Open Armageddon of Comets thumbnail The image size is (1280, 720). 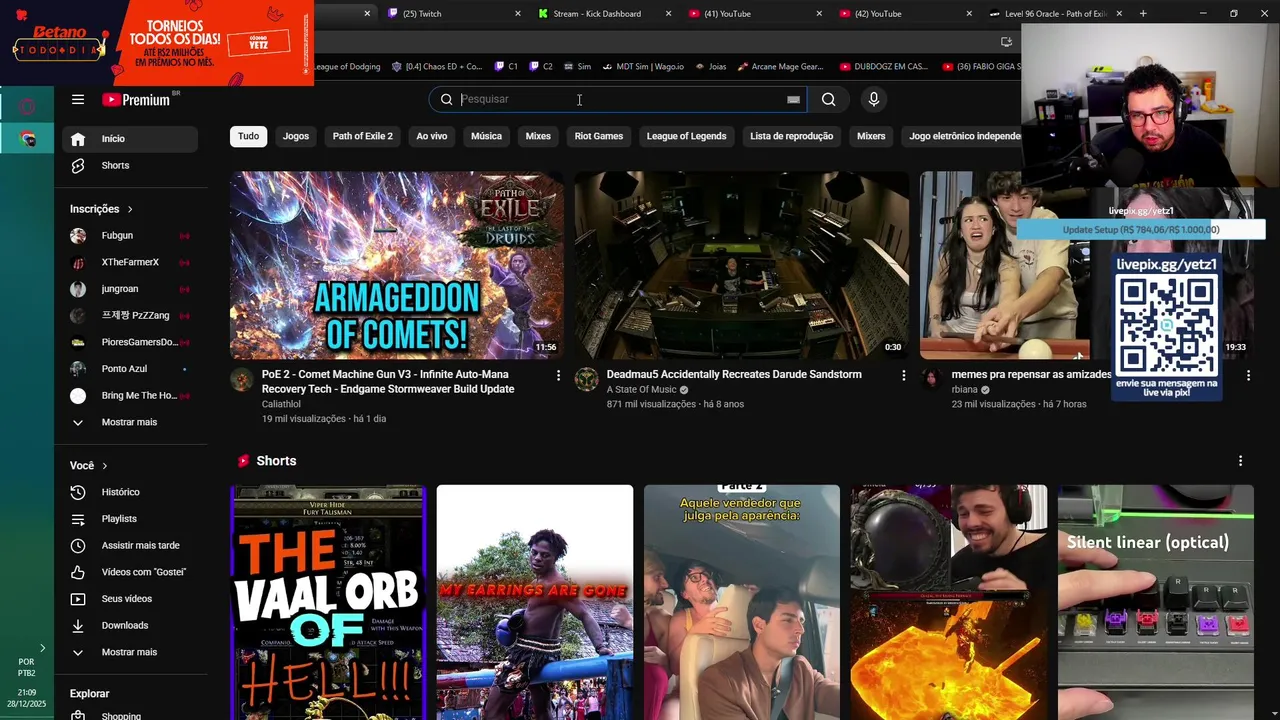pos(397,265)
